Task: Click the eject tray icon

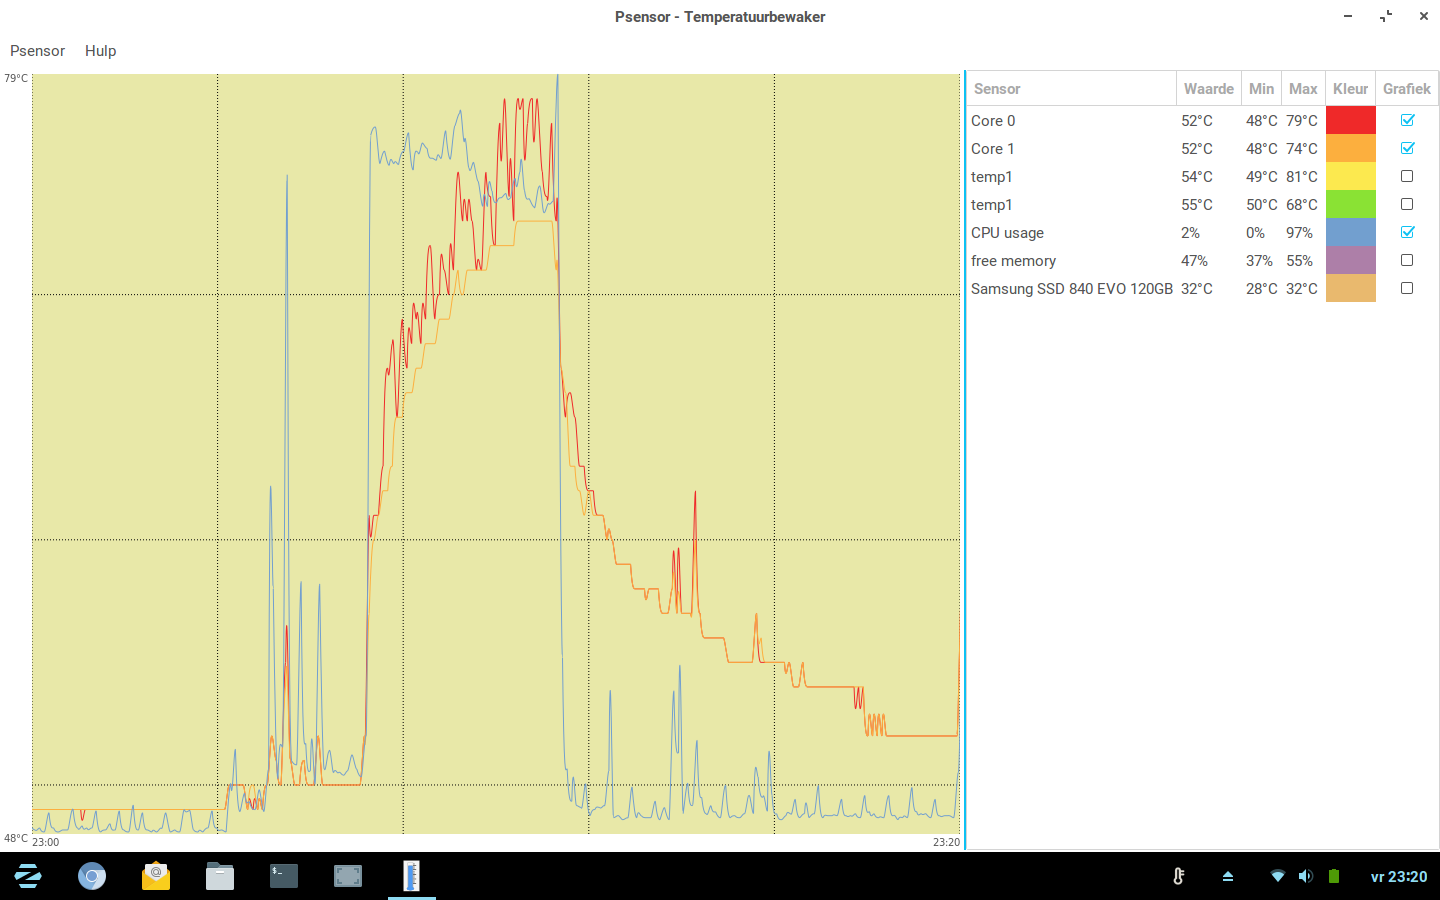Action: (1228, 877)
